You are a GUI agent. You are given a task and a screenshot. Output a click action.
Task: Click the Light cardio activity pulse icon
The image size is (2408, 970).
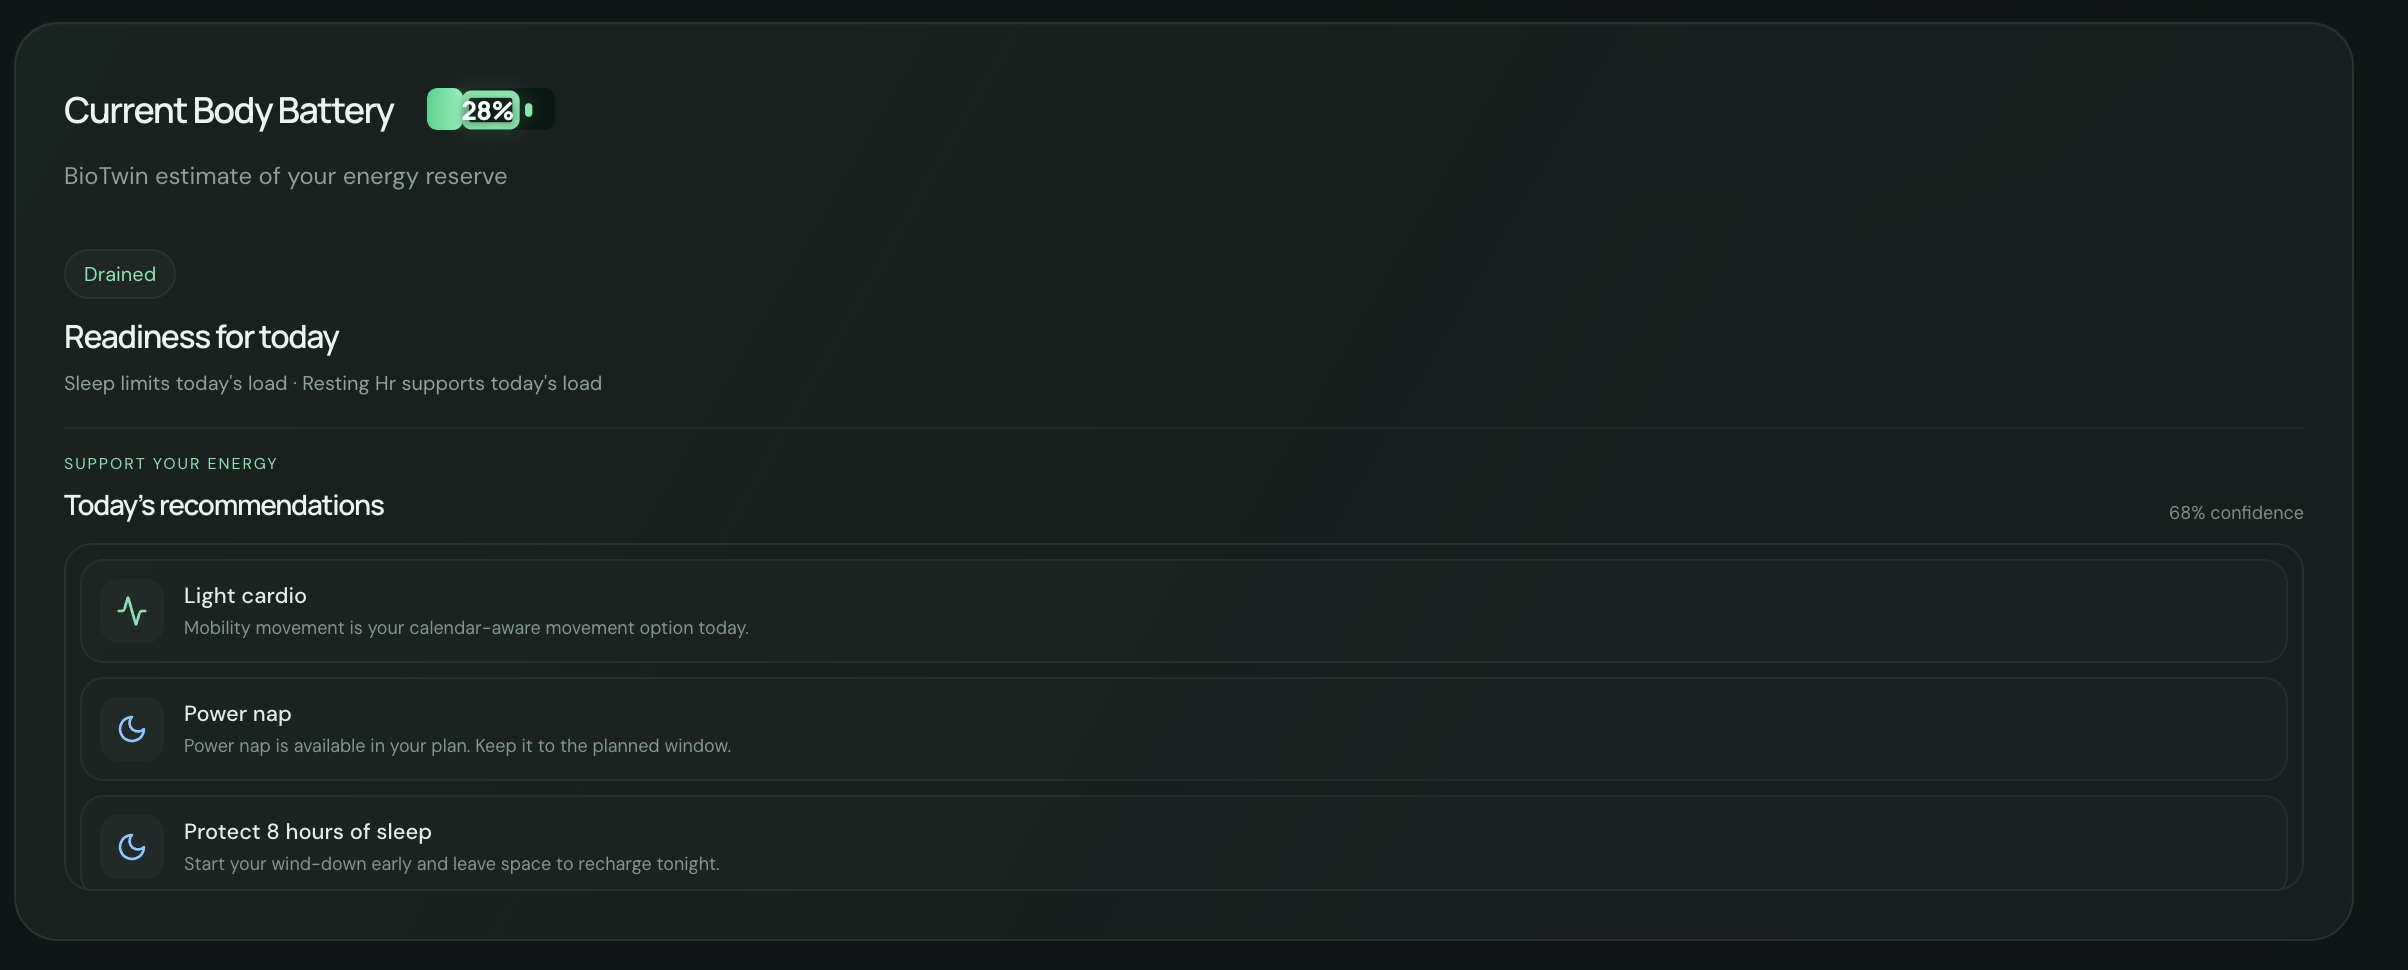coord(132,611)
